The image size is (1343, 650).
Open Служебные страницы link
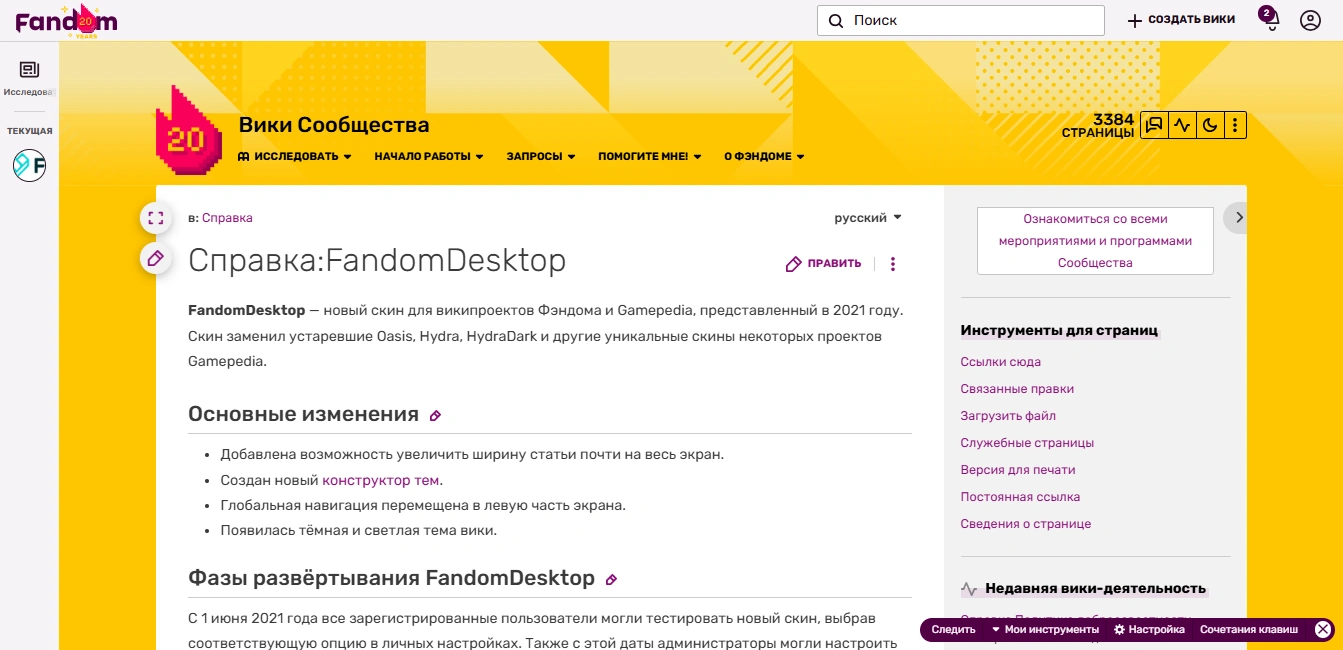[1027, 443]
